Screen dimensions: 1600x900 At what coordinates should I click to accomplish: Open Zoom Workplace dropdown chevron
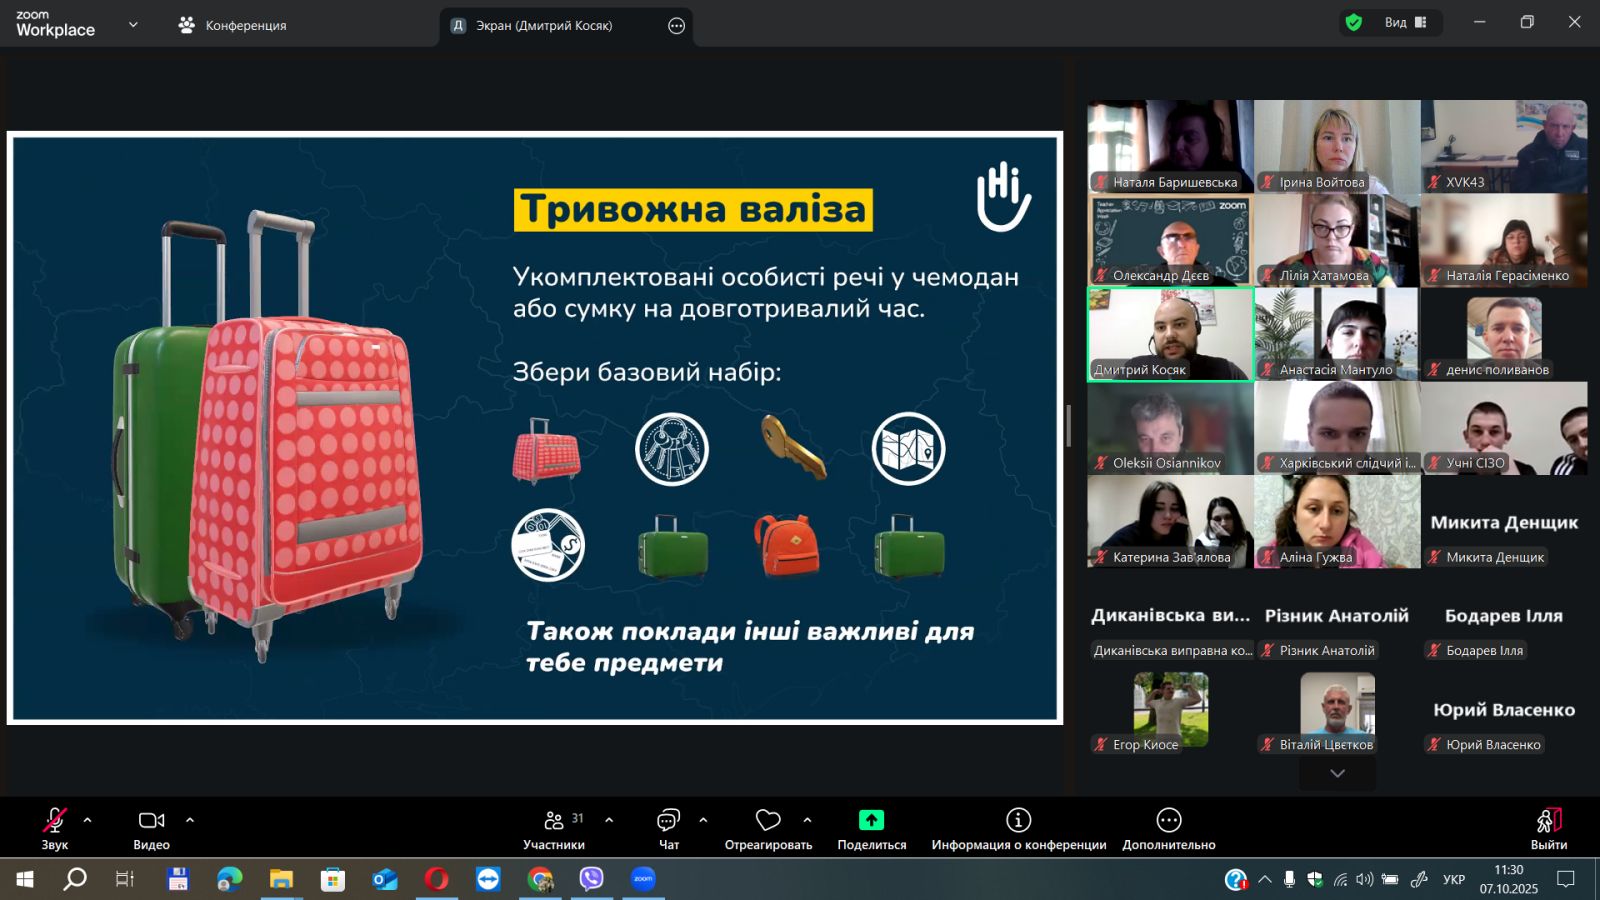(133, 25)
